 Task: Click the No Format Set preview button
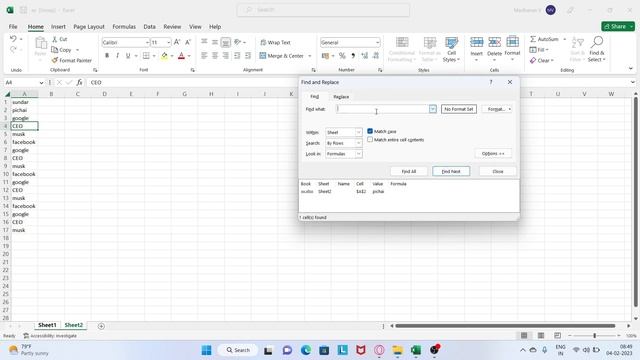point(459,109)
